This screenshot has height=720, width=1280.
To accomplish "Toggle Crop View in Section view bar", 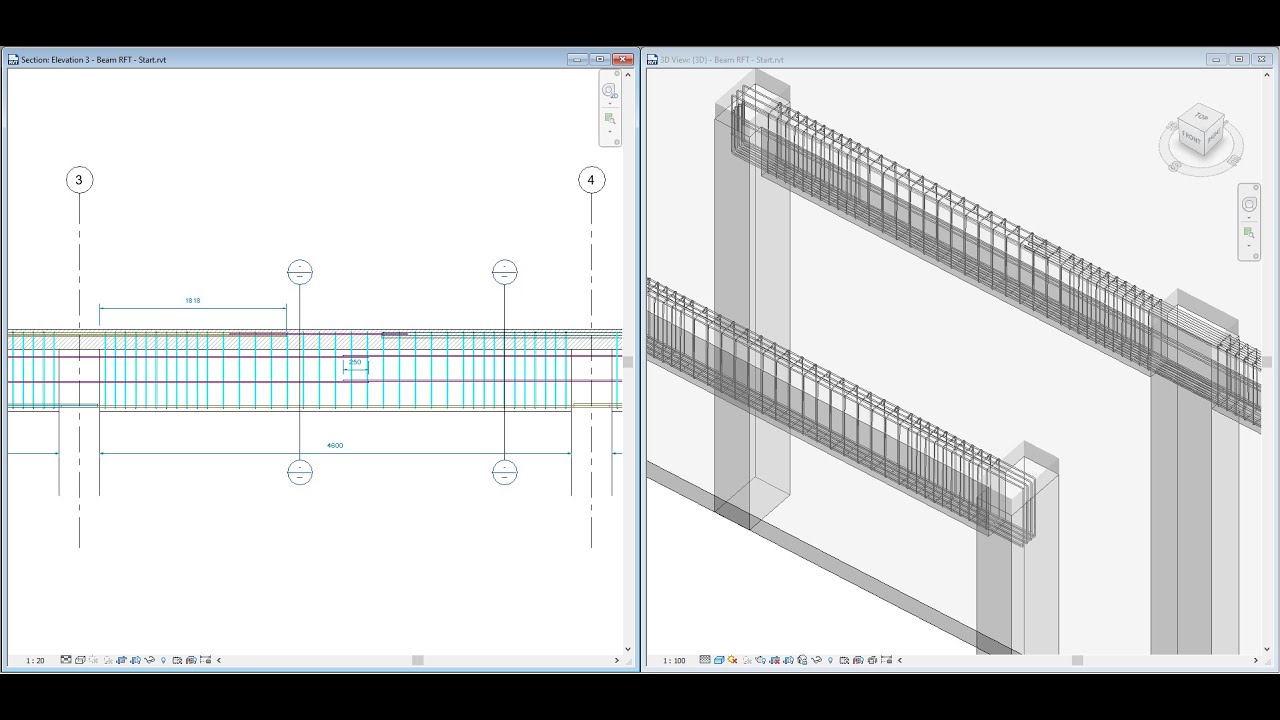I will tap(122, 660).
